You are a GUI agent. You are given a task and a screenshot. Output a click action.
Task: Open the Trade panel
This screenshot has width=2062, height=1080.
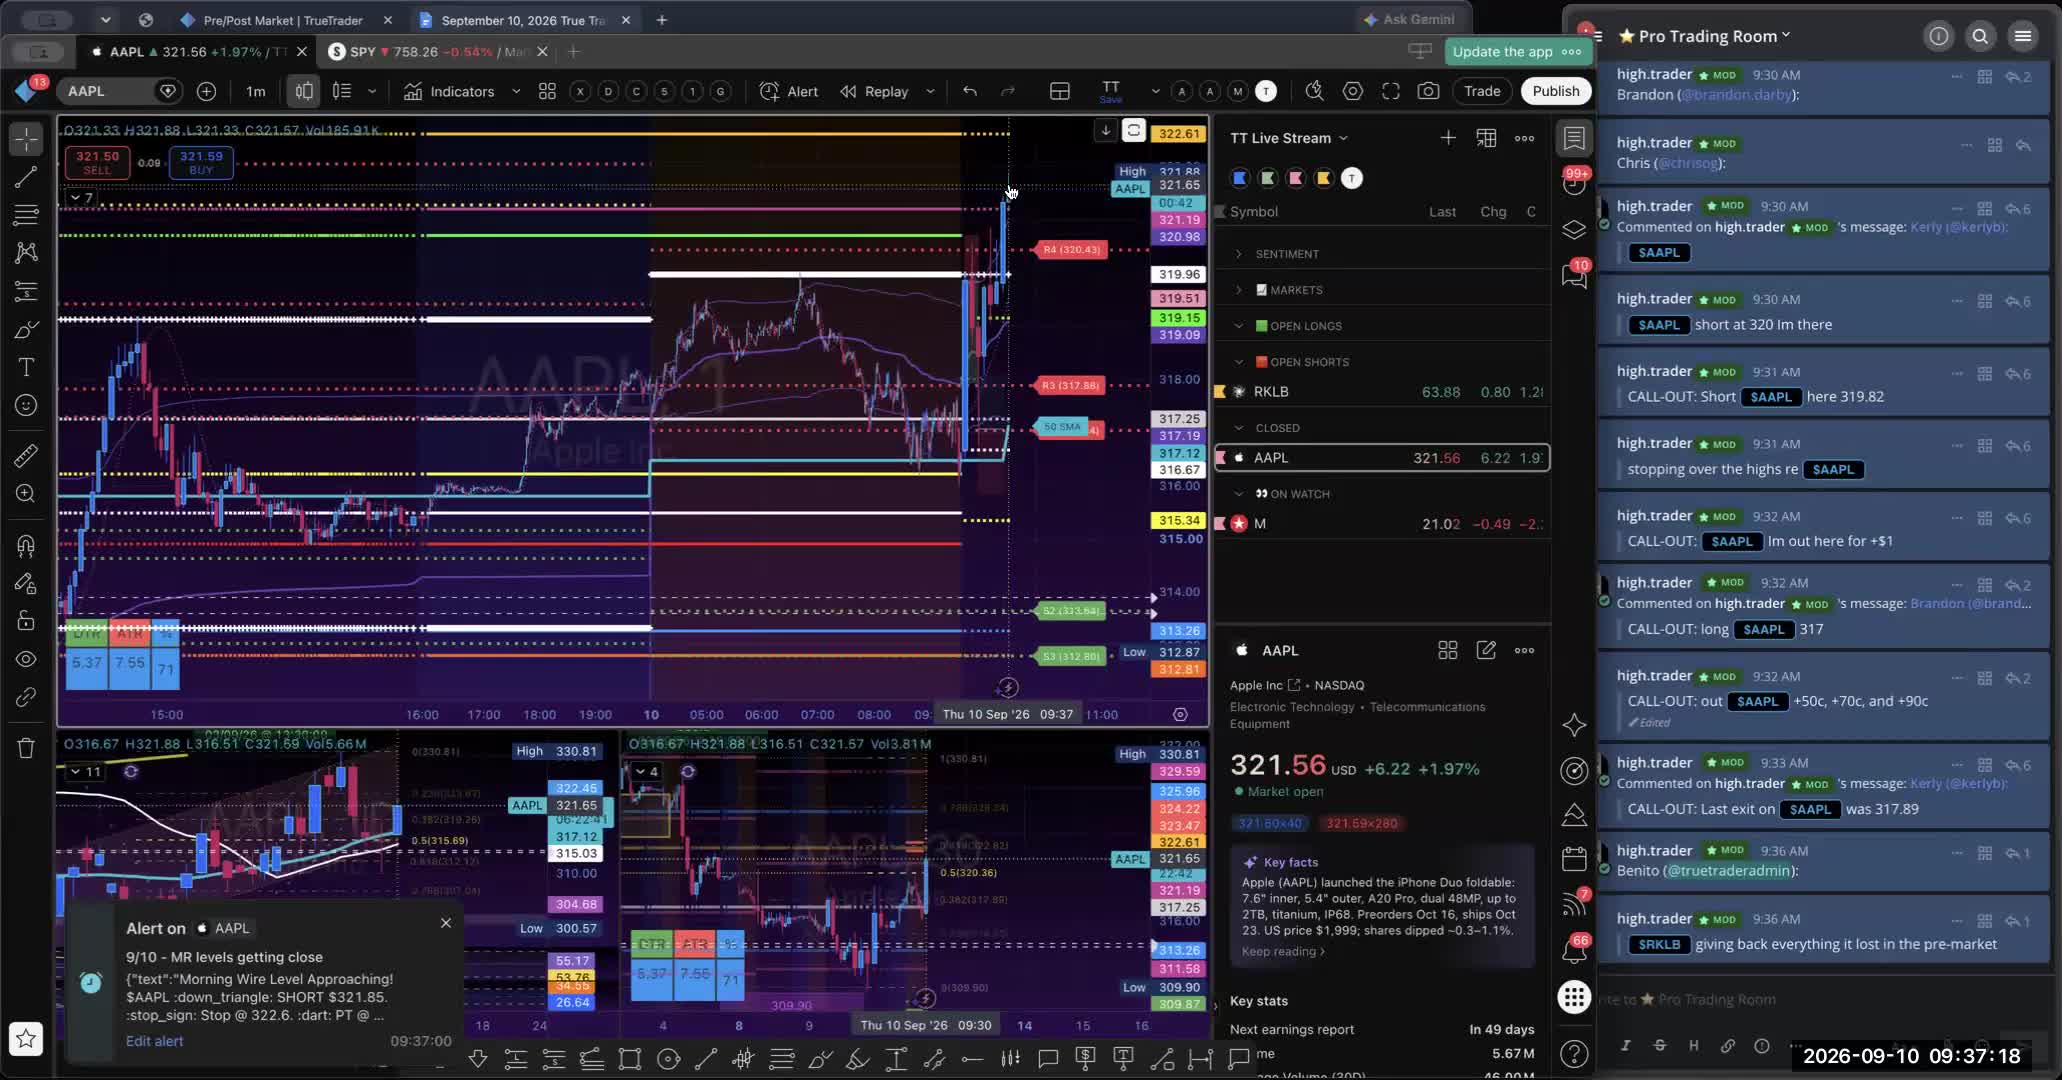(1482, 91)
